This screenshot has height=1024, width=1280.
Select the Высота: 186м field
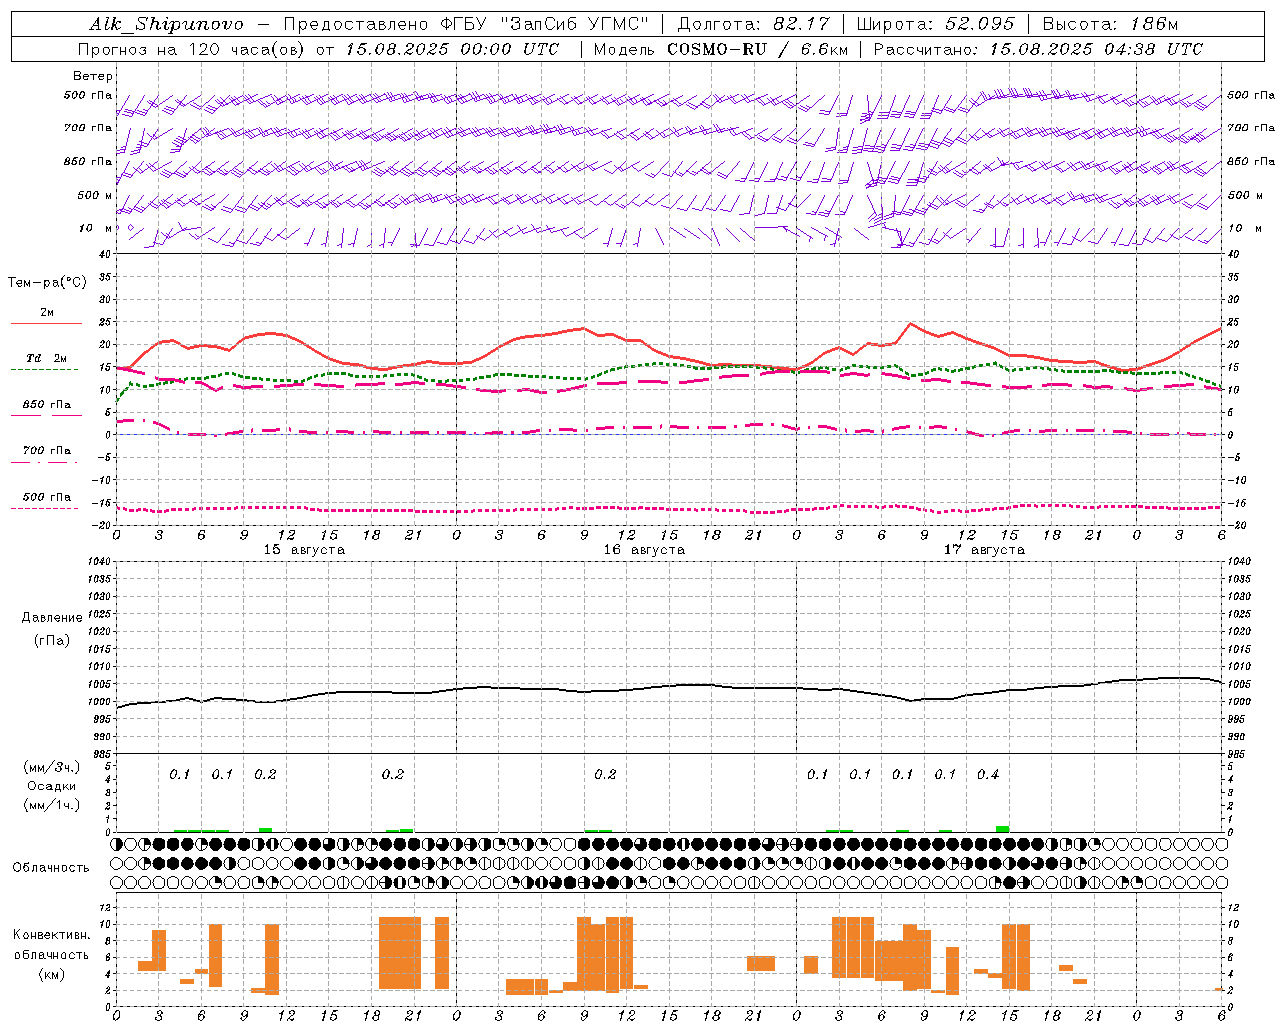(x=1110, y=24)
